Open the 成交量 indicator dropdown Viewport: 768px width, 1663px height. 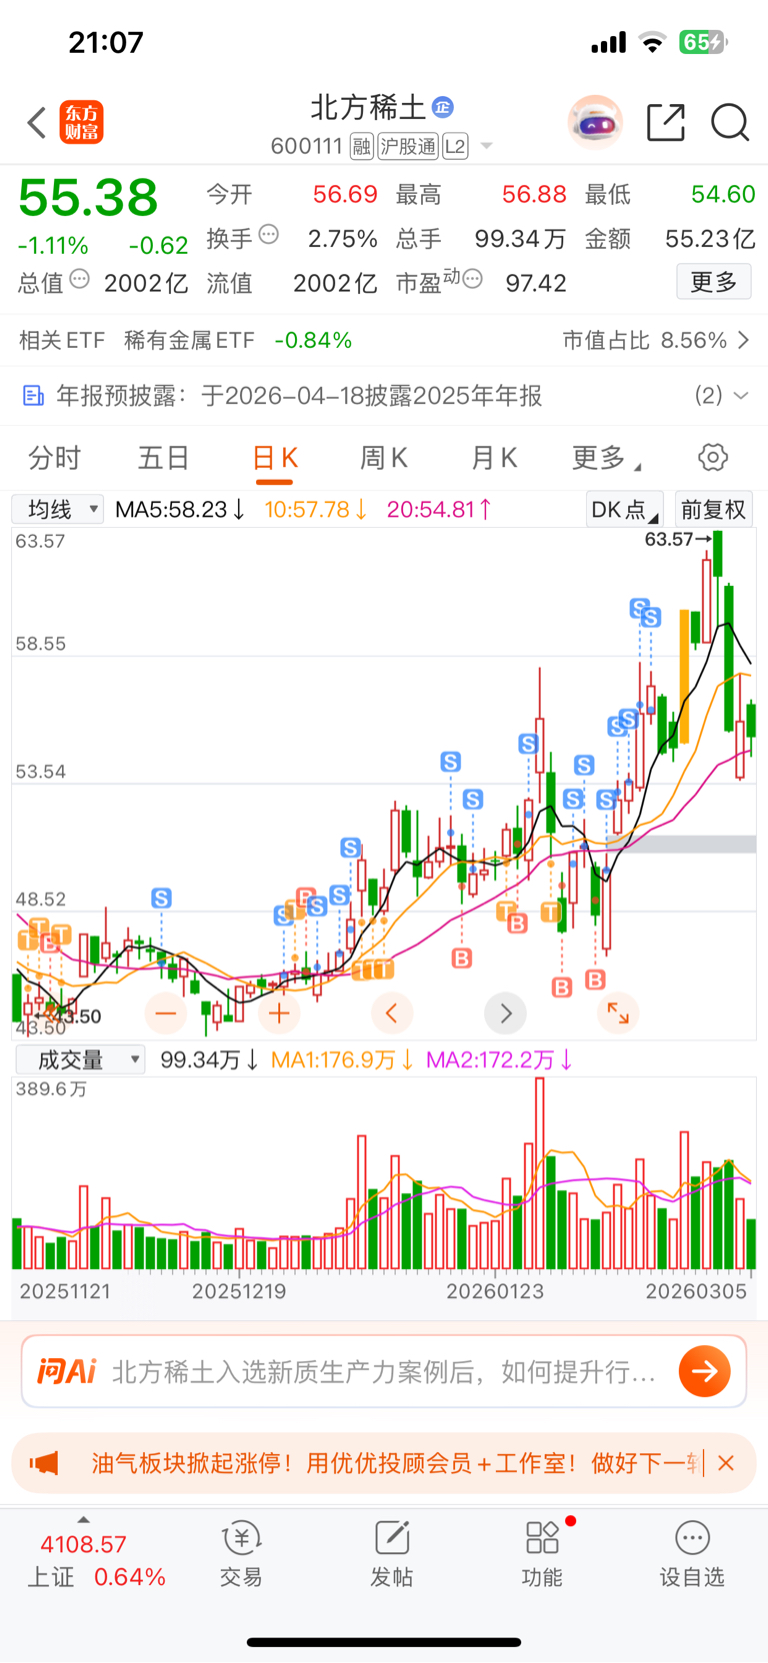(x=79, y=1059)
